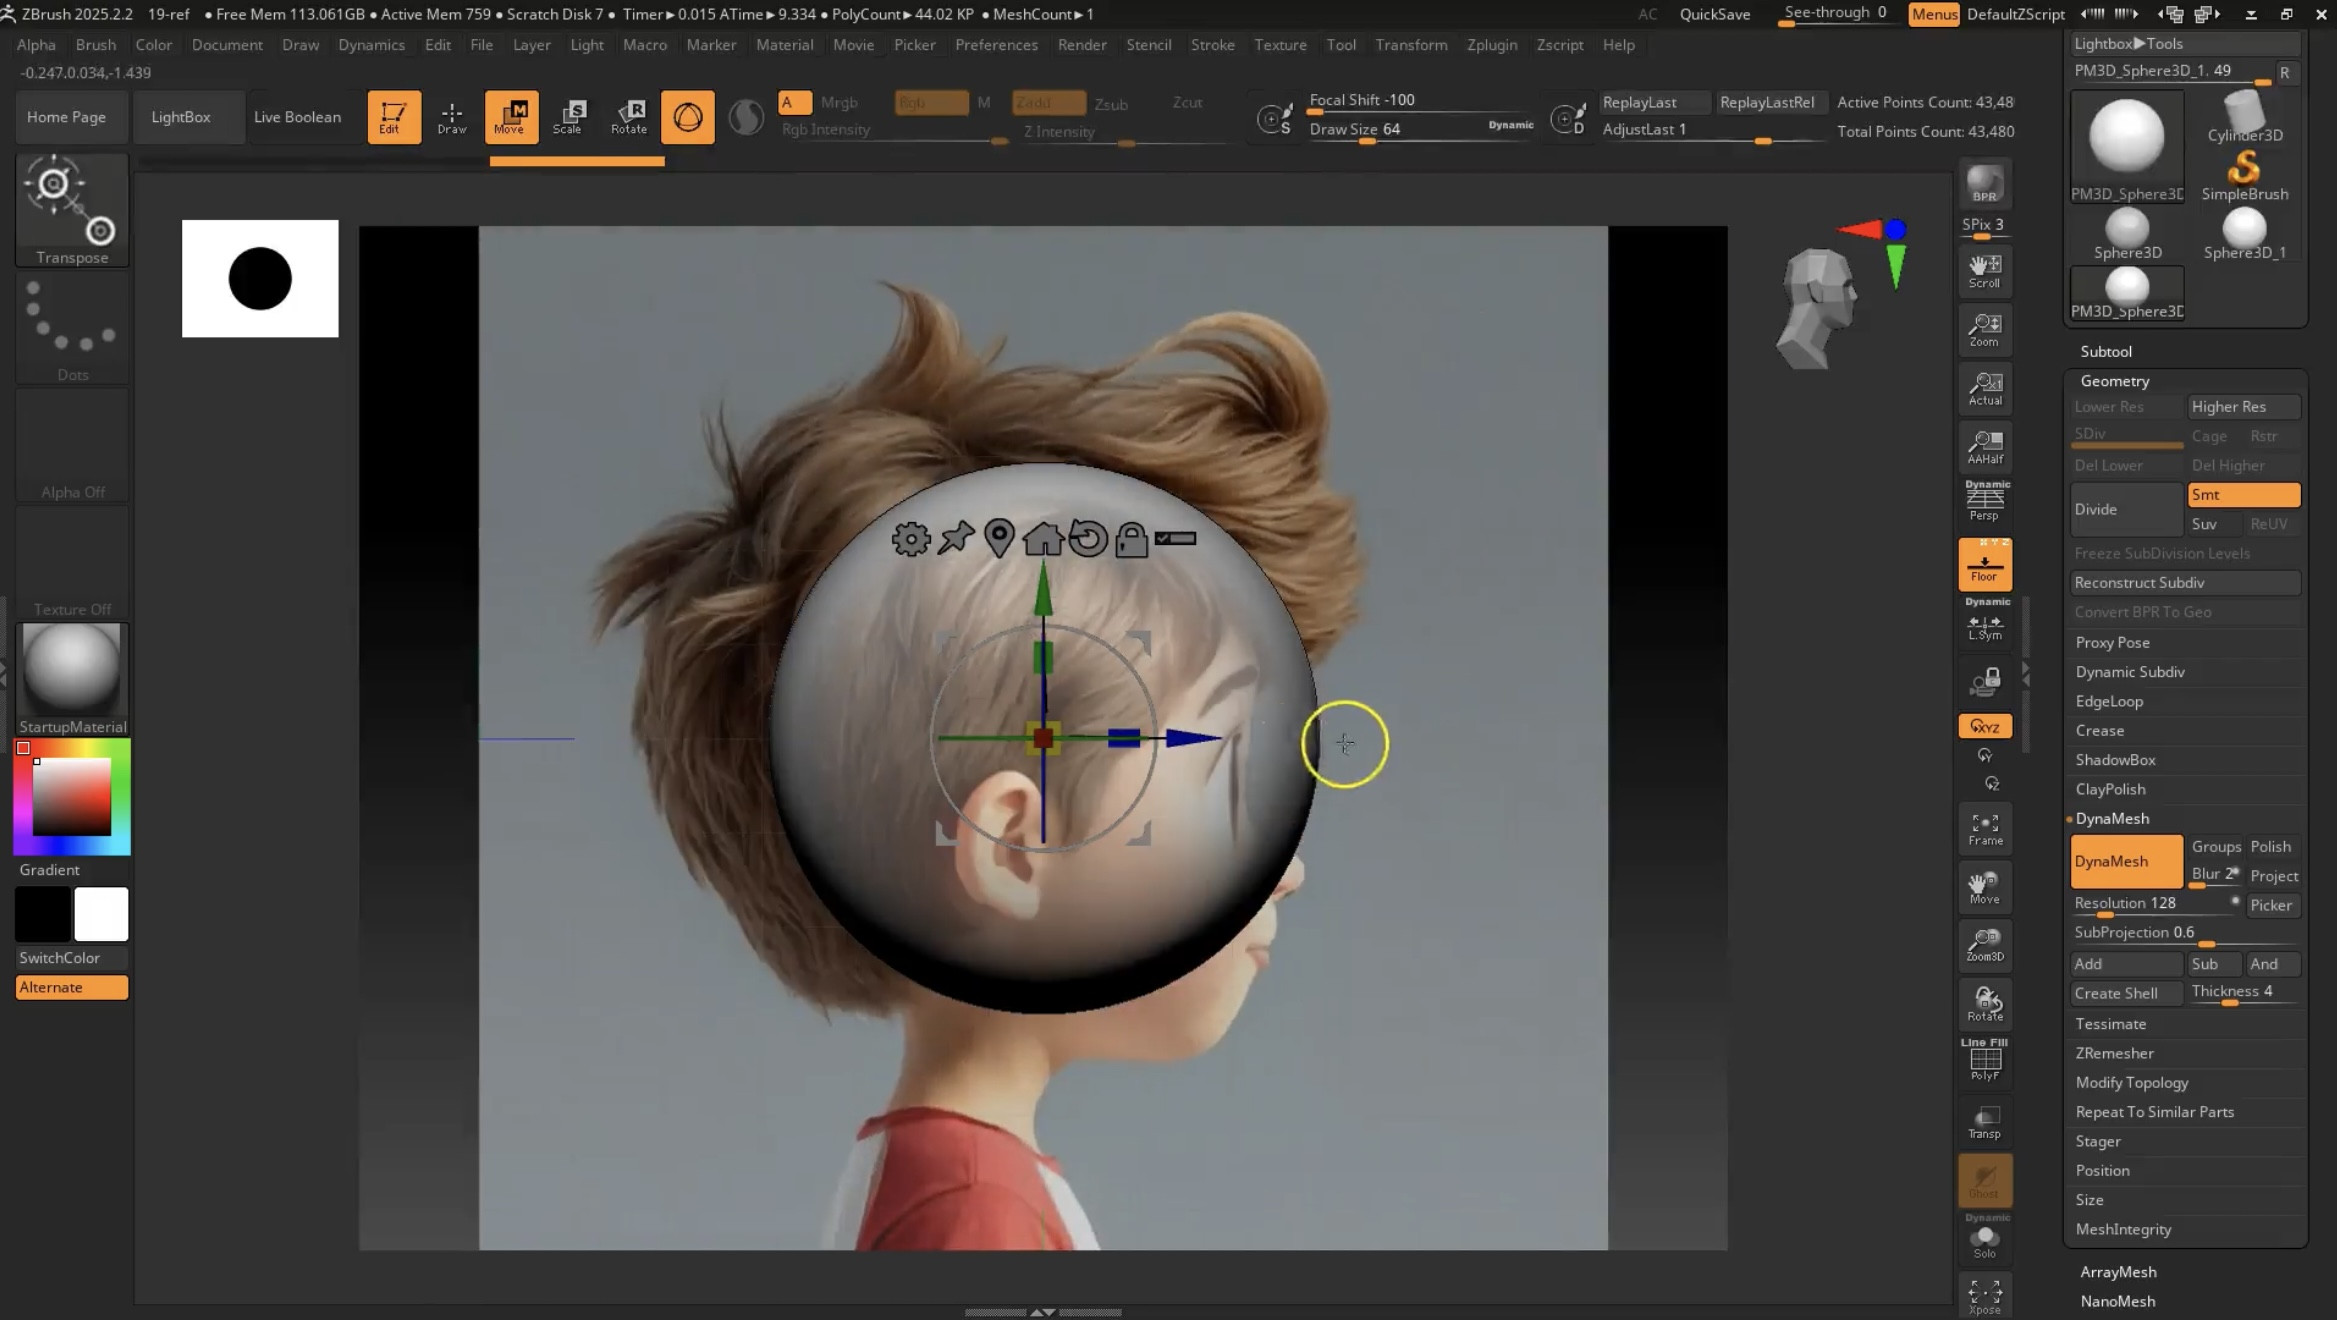Toggle Ghost transparency
Image resolution: width=2337 pixels, height=1320 pixels.
coord(1985,1181)
